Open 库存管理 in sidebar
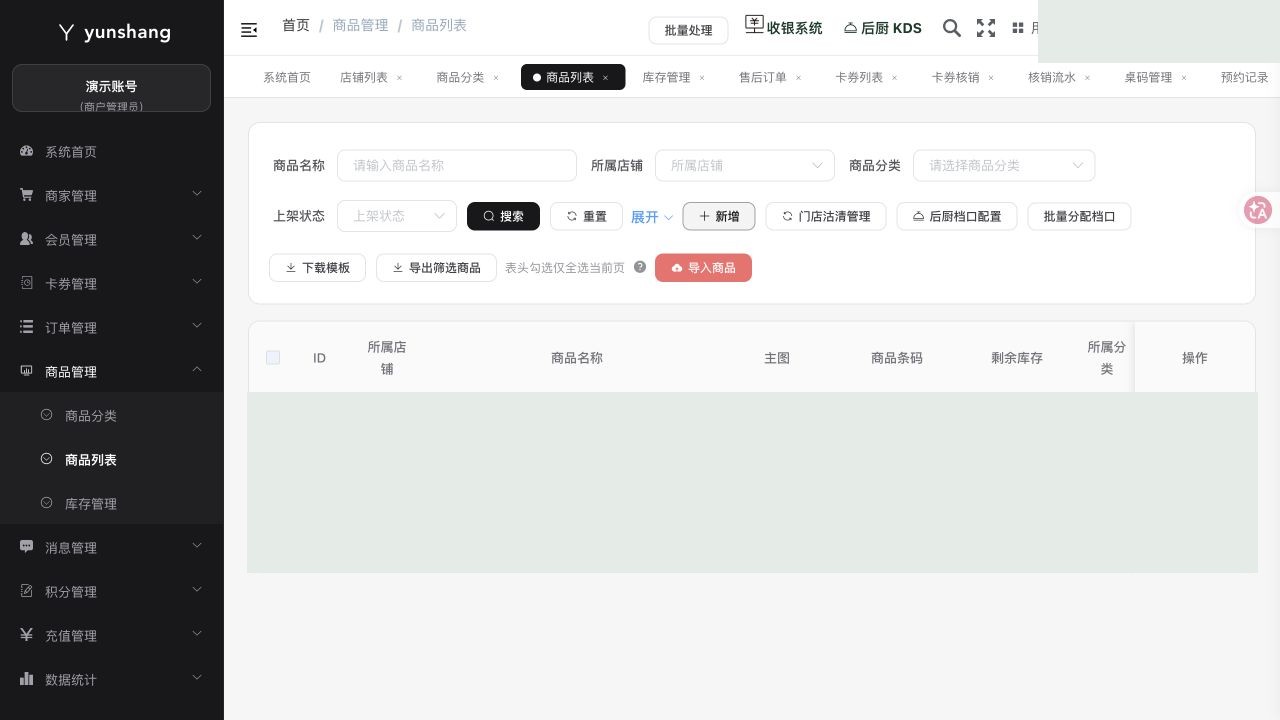This screenshot has width=1280, height=720. [x=112, y=504]
